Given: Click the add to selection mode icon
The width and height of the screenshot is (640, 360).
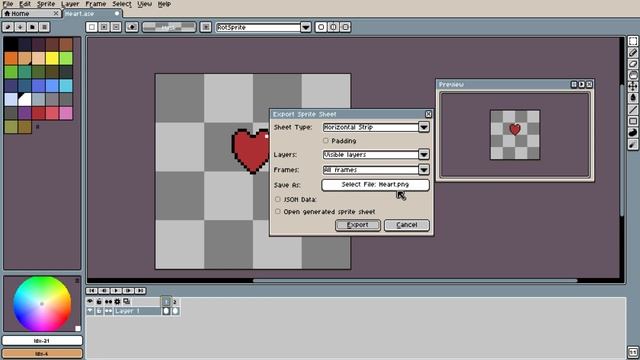Looking at the screenshot, I should tap(104, 27).
